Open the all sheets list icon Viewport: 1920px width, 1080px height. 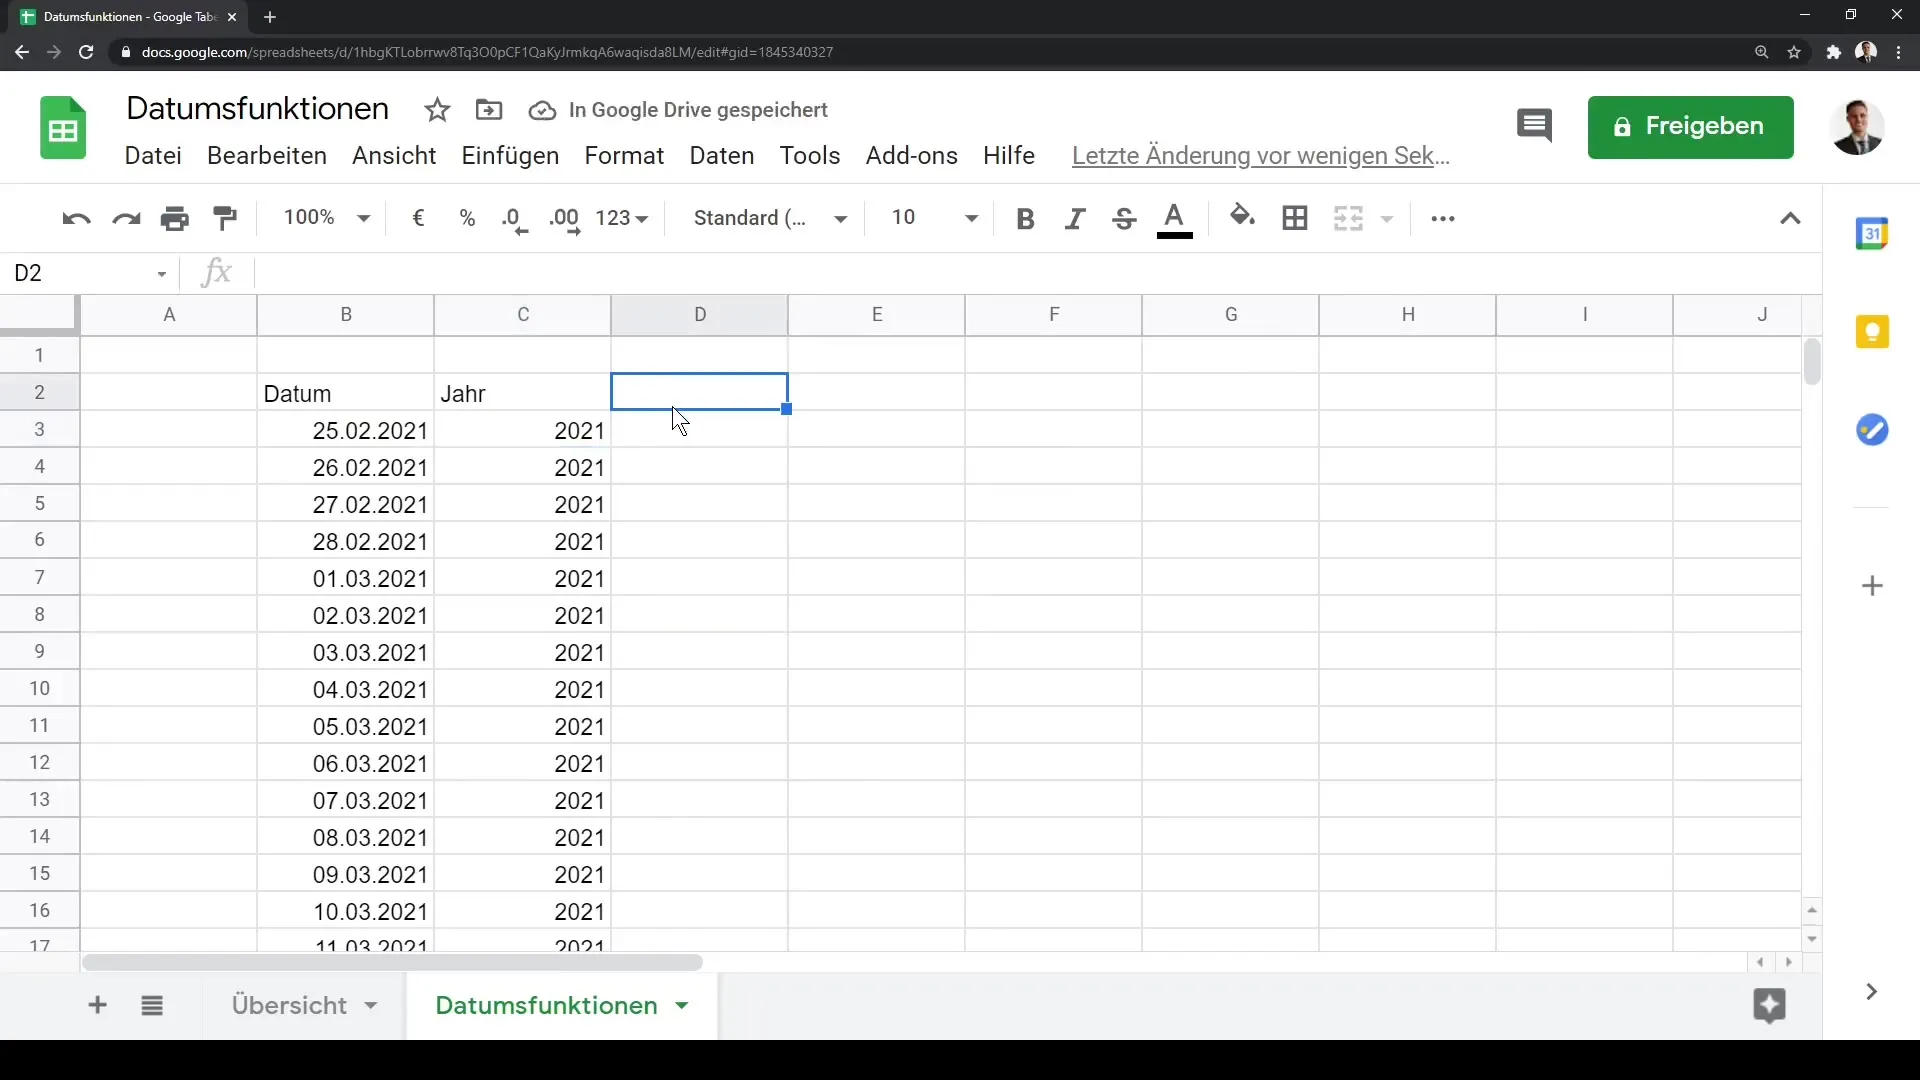[x=152, y=1005]
